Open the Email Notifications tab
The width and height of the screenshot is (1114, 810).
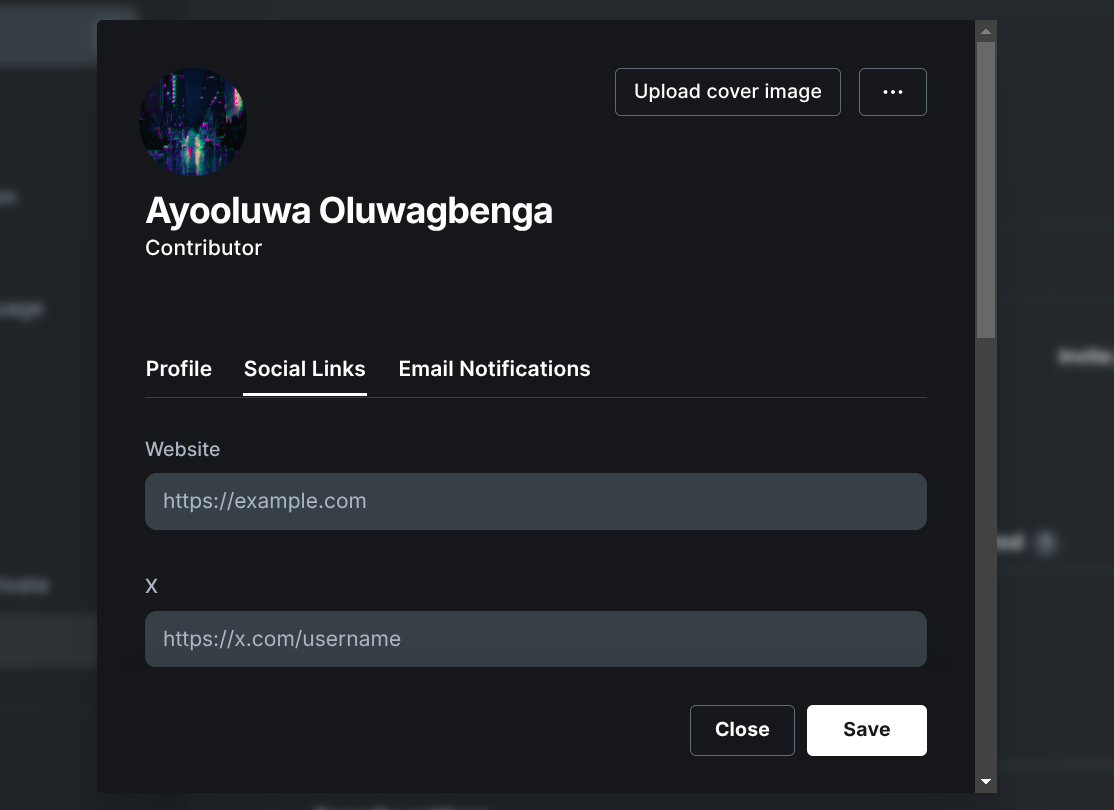(494, 369)
